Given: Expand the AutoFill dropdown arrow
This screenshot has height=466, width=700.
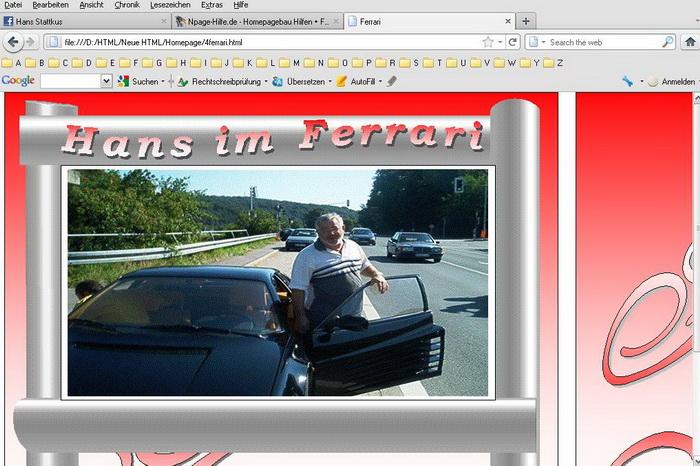Looking at the screenshot, I should tap(380, 81).
